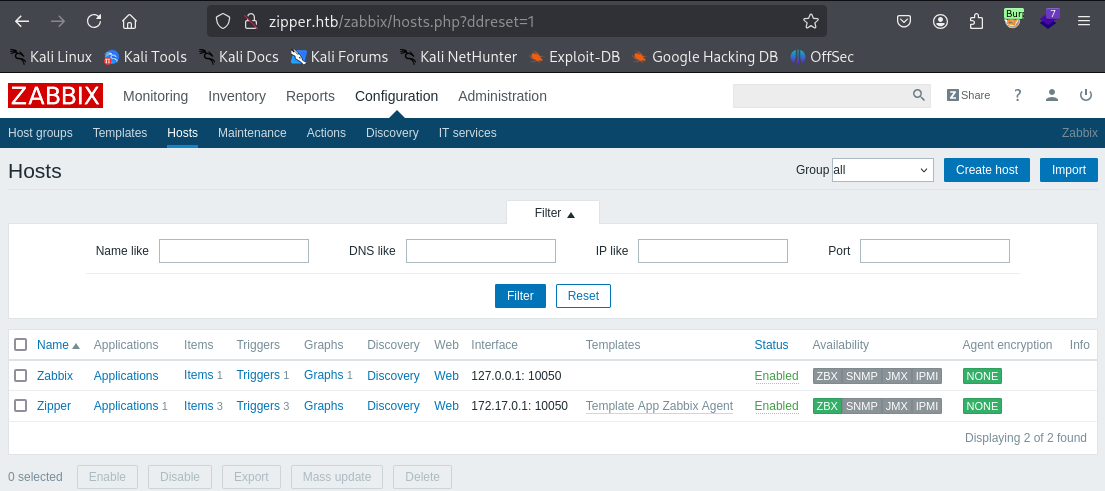The image size is (1105, 491).
Task: Toggle Enabled status of Zabbix host
Action: click(776, 375)
